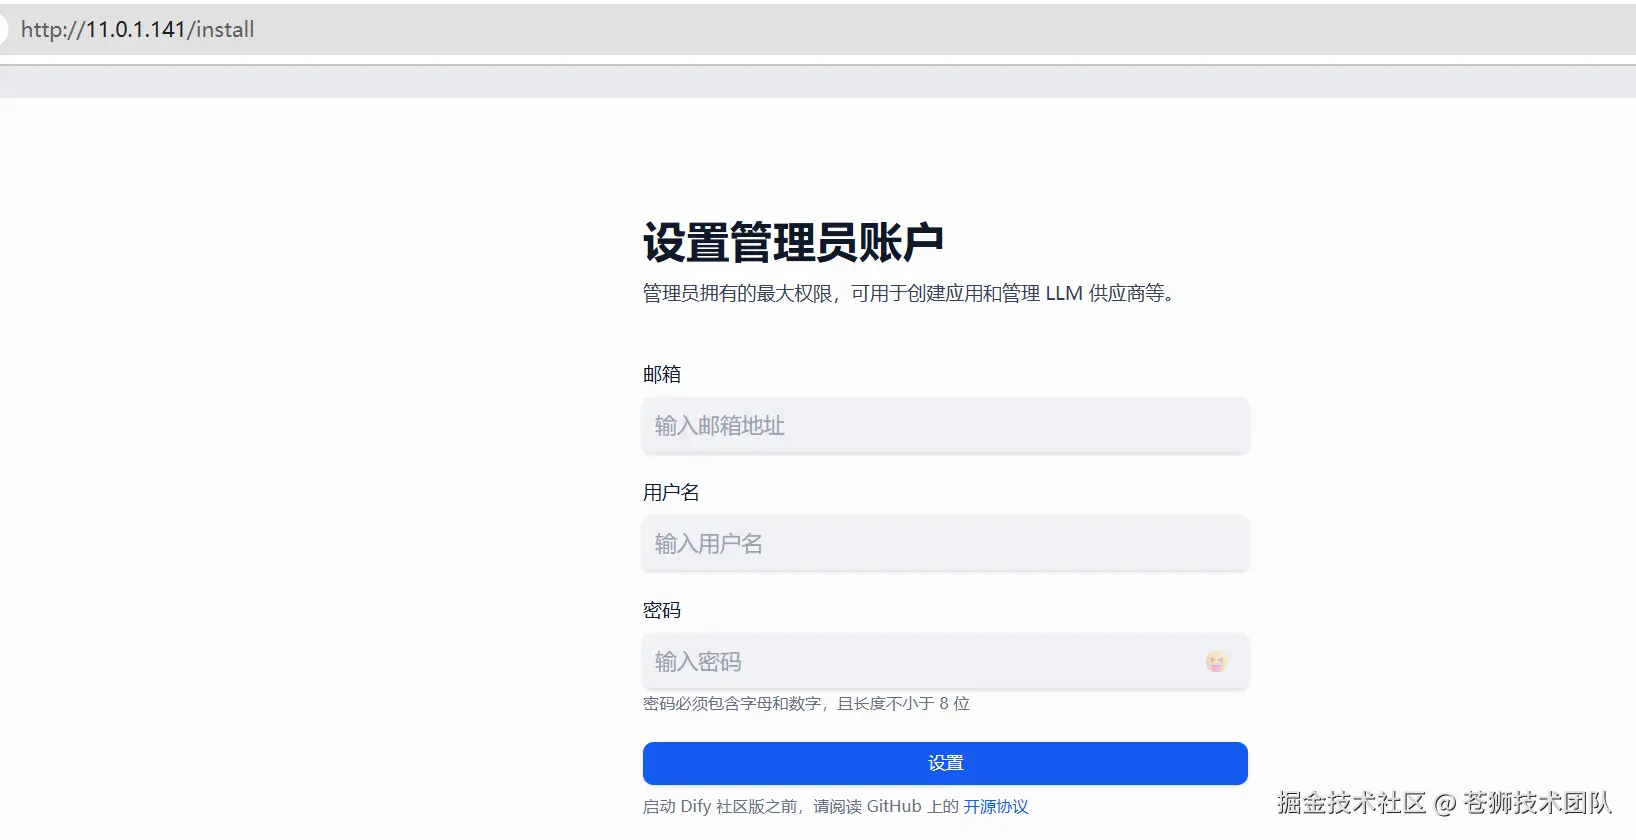
Task: Click the administrator permissions description text
Action: tap(909, 293)
